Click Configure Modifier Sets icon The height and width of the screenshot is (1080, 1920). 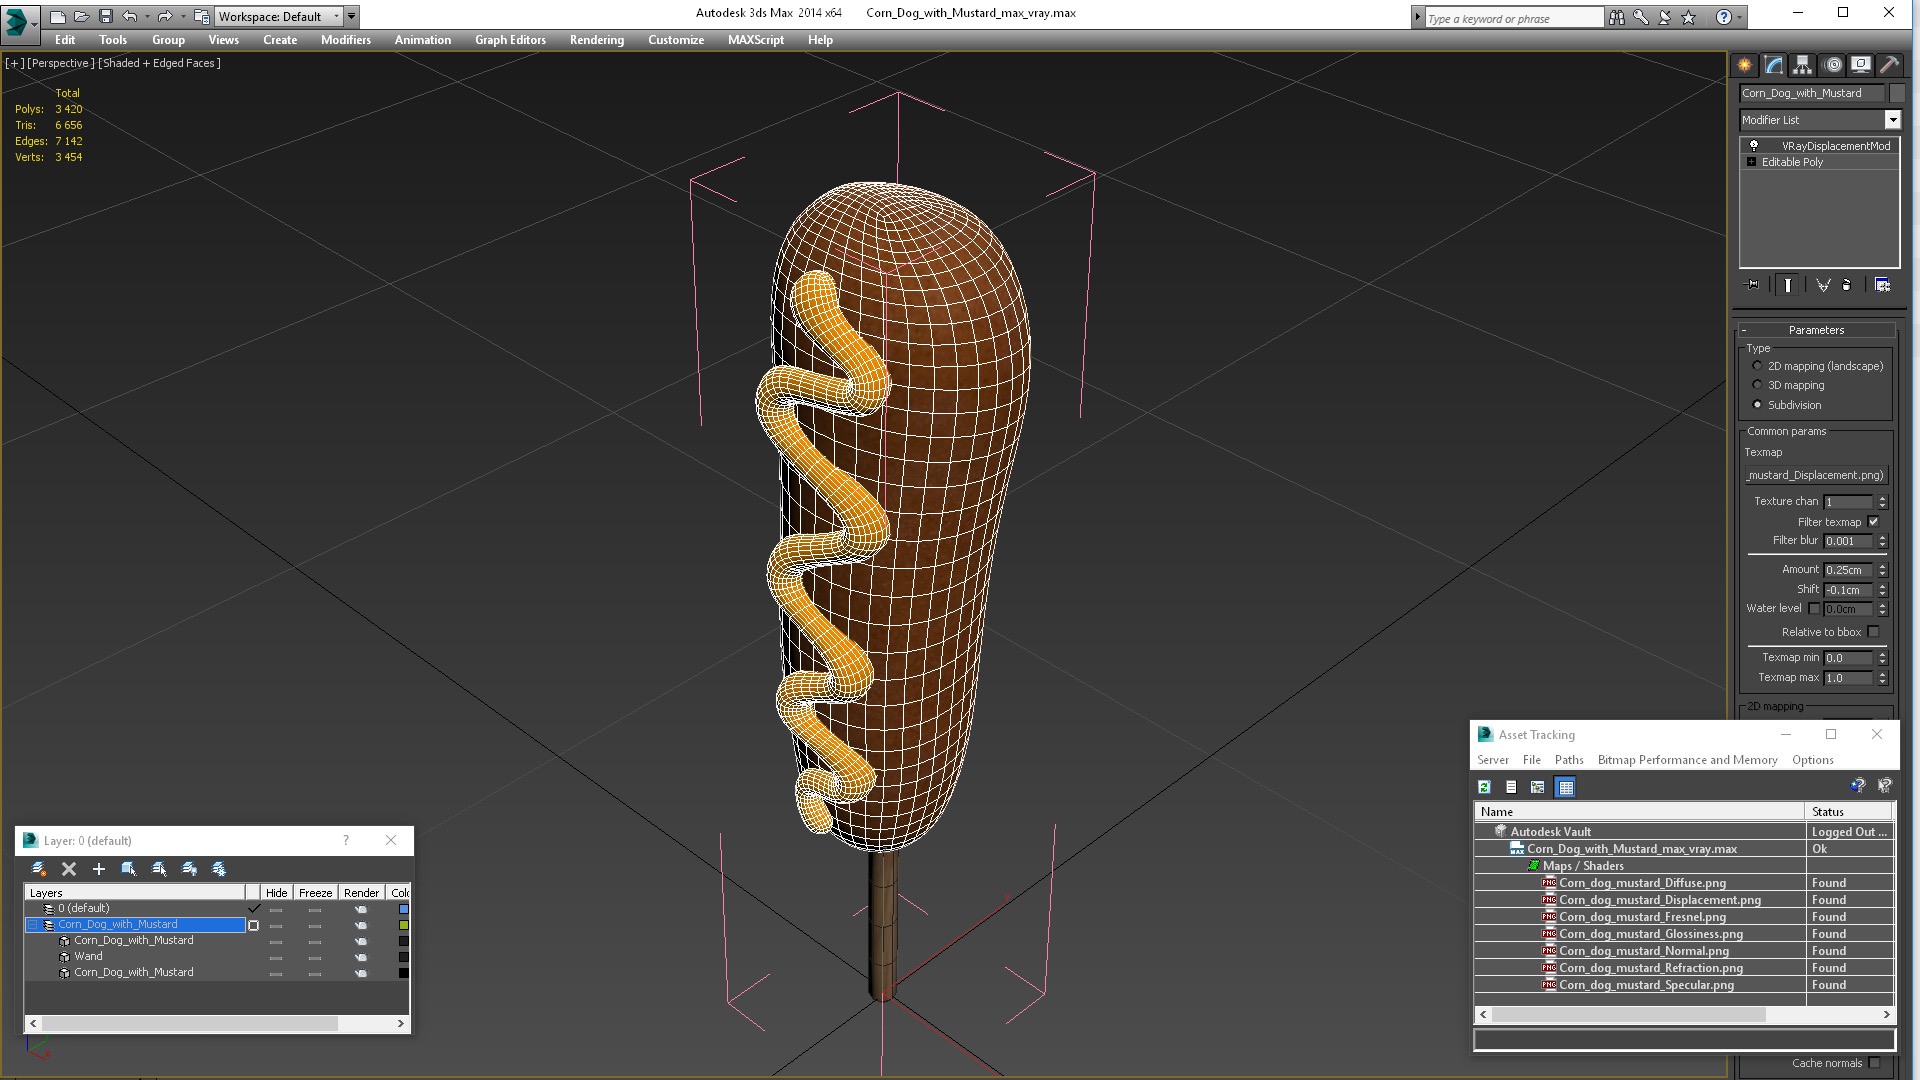[x=1882, y=285]
